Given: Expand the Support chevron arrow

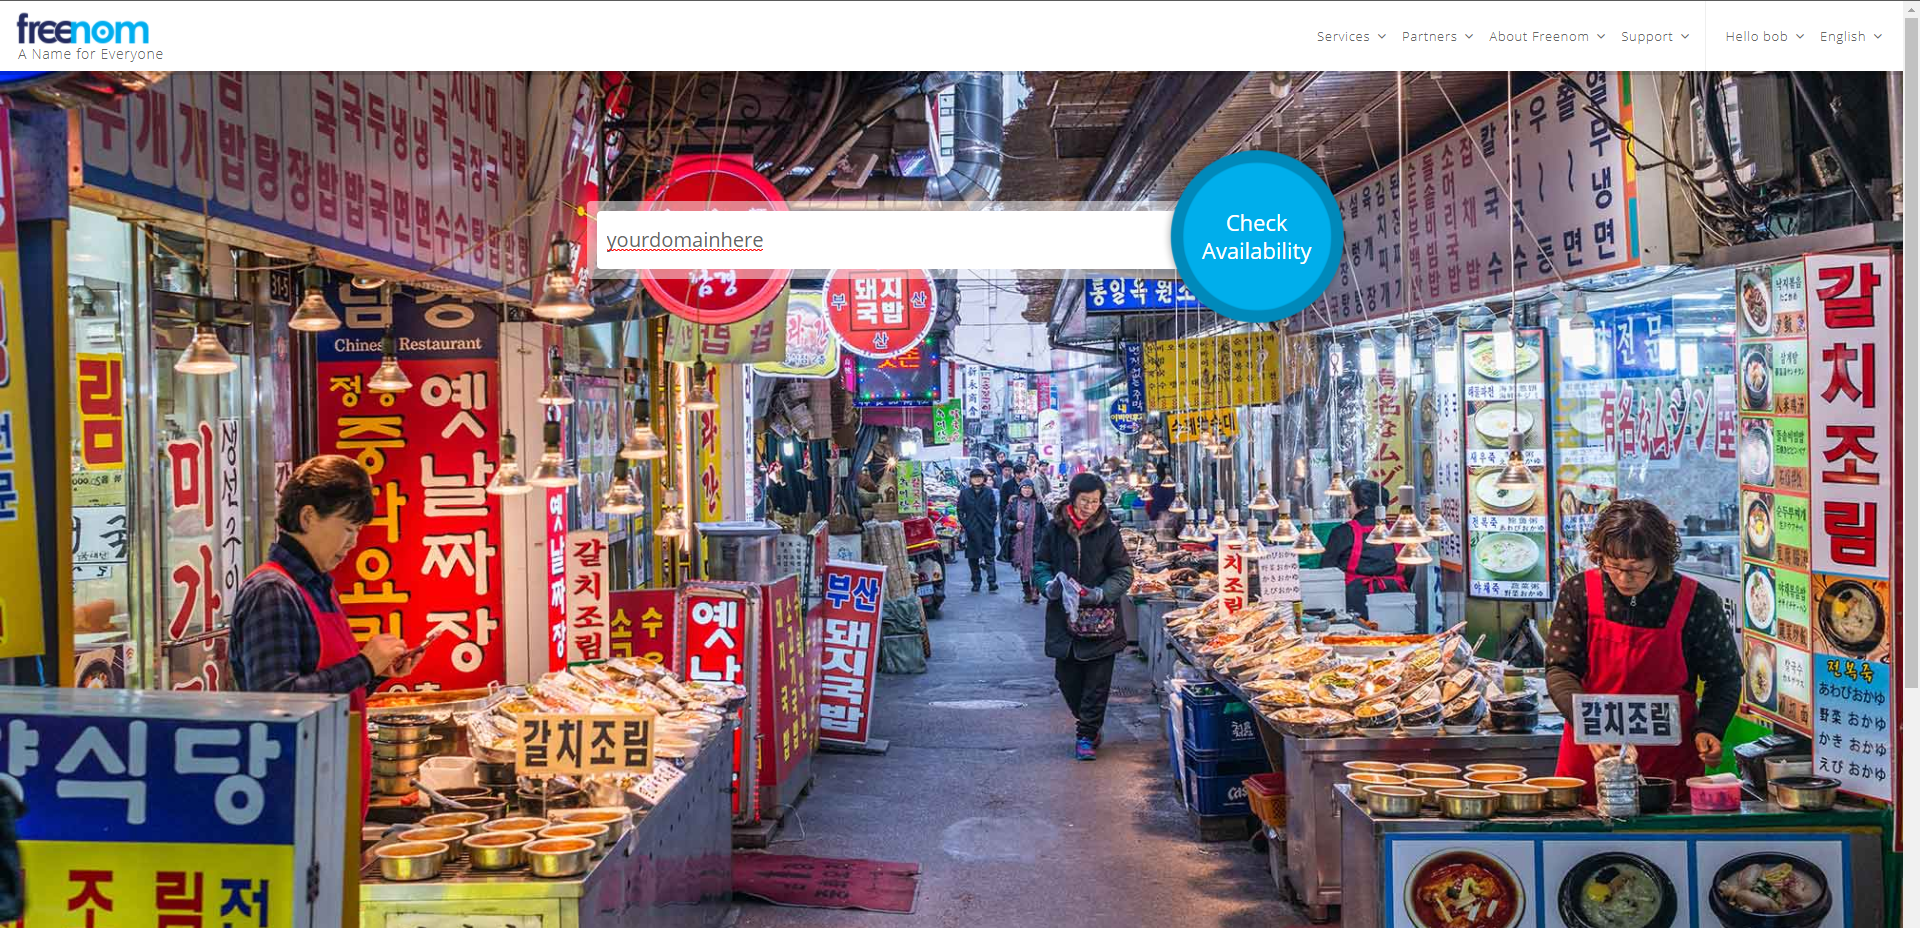Looking at the screenshot, I should [1685, 37].
